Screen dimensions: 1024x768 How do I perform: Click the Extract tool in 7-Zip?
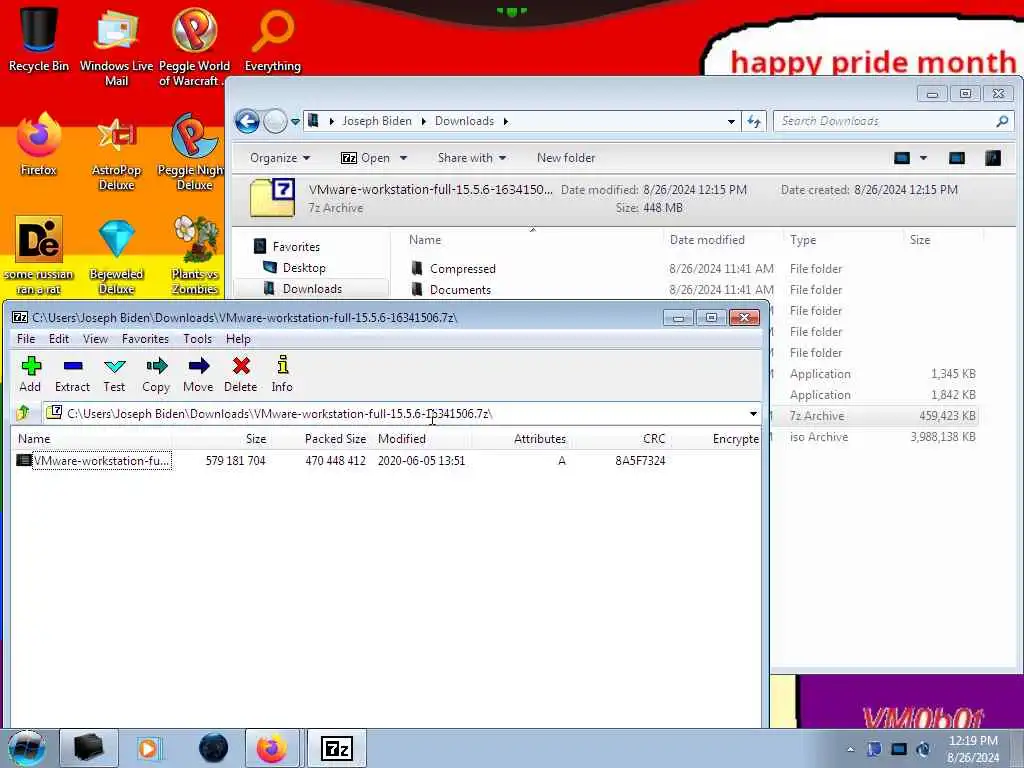[x=72, y=374]
